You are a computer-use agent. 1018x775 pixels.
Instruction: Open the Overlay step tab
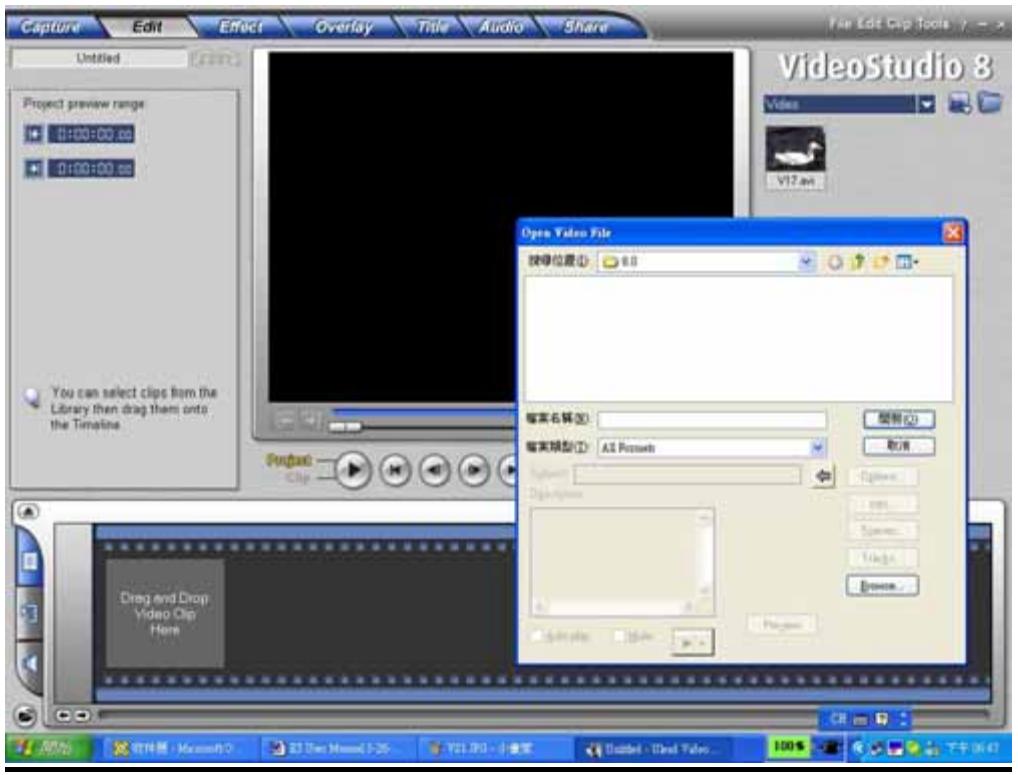coord(343,27)
